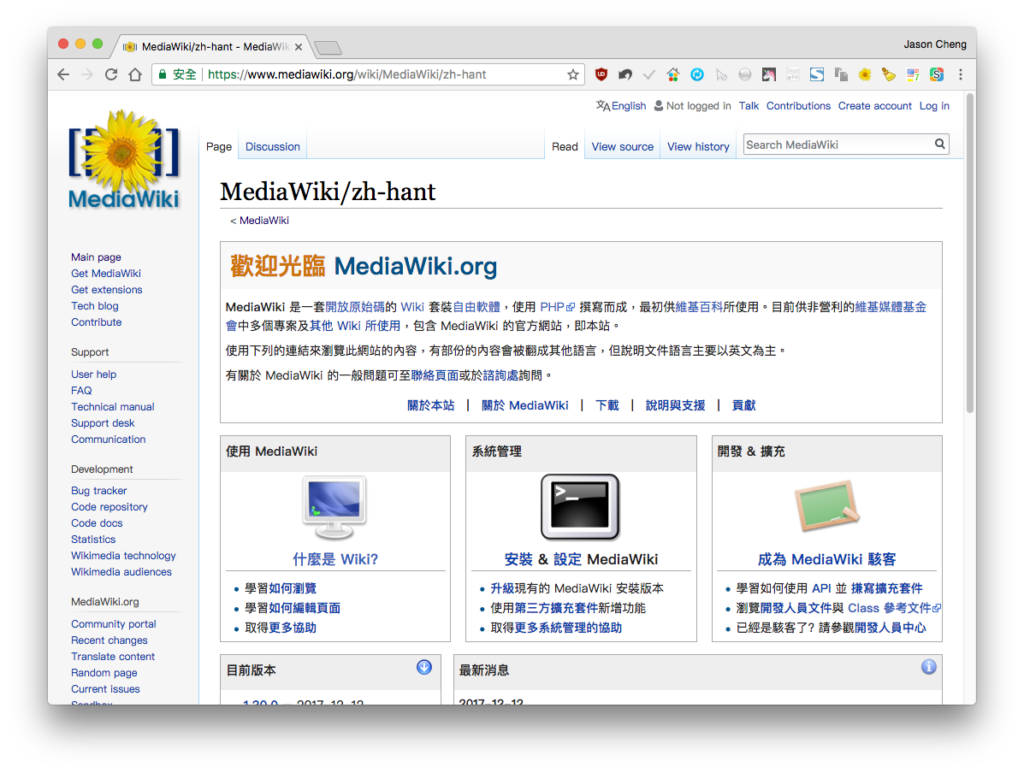Click the broom cleaner extension icon
Viewport: 1024px width, 773px height.
(x=888, y=74)
